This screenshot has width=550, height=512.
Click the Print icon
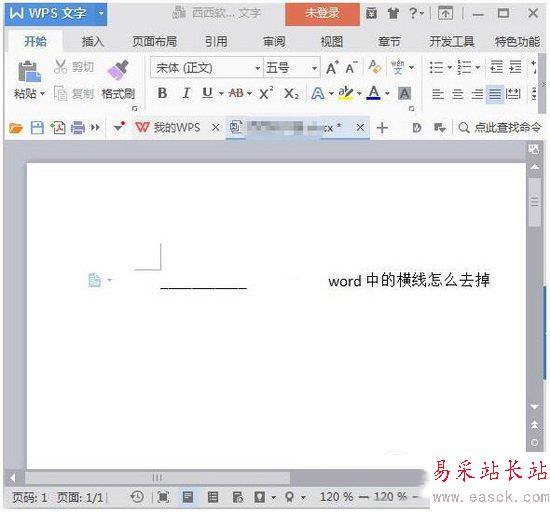click(78, 128)
